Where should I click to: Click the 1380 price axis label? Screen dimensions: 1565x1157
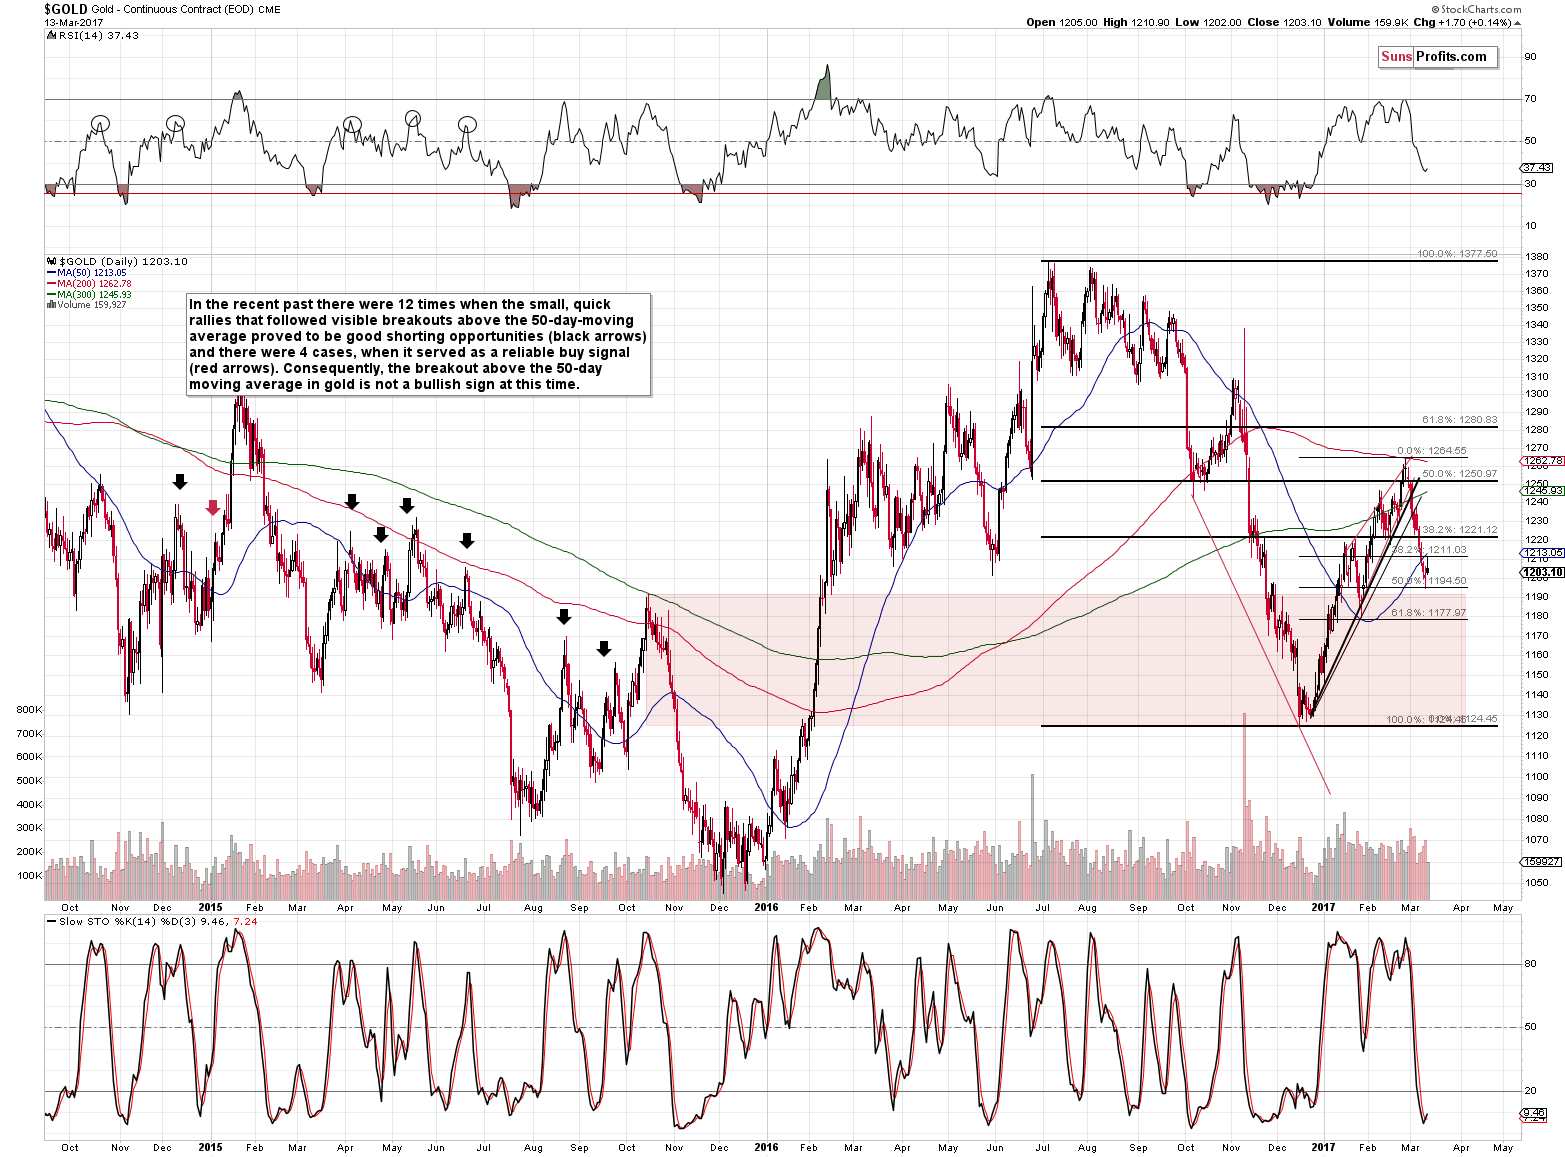point(1537,257)
